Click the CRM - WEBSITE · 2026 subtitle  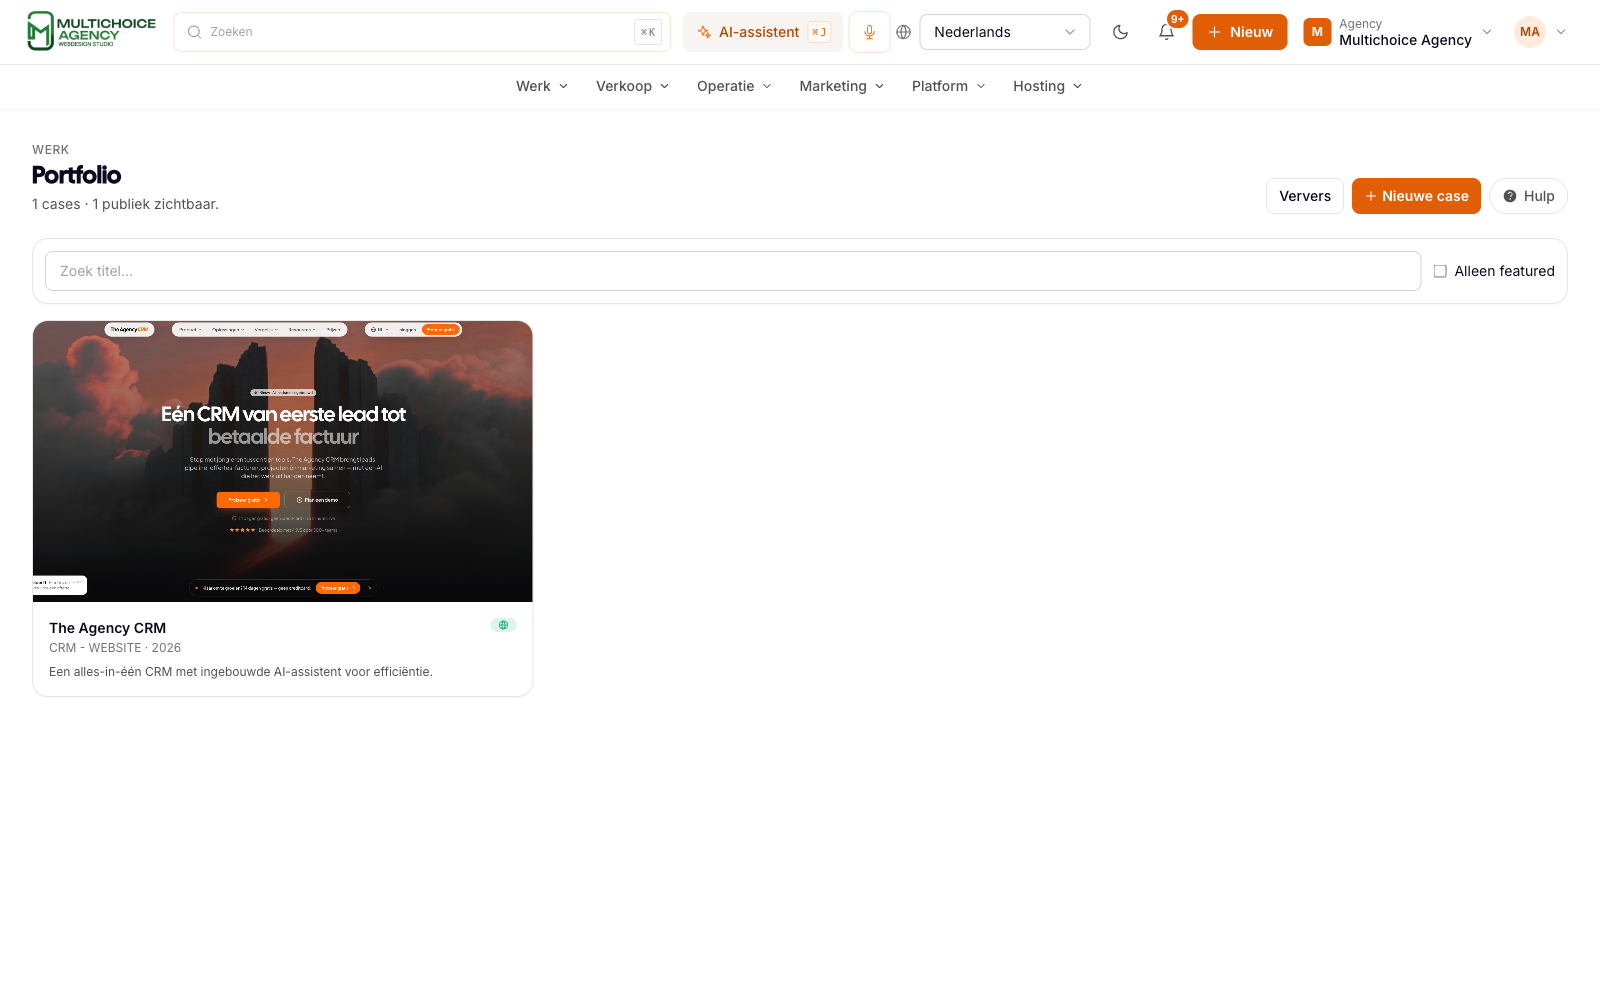click(x=115, y=648)
